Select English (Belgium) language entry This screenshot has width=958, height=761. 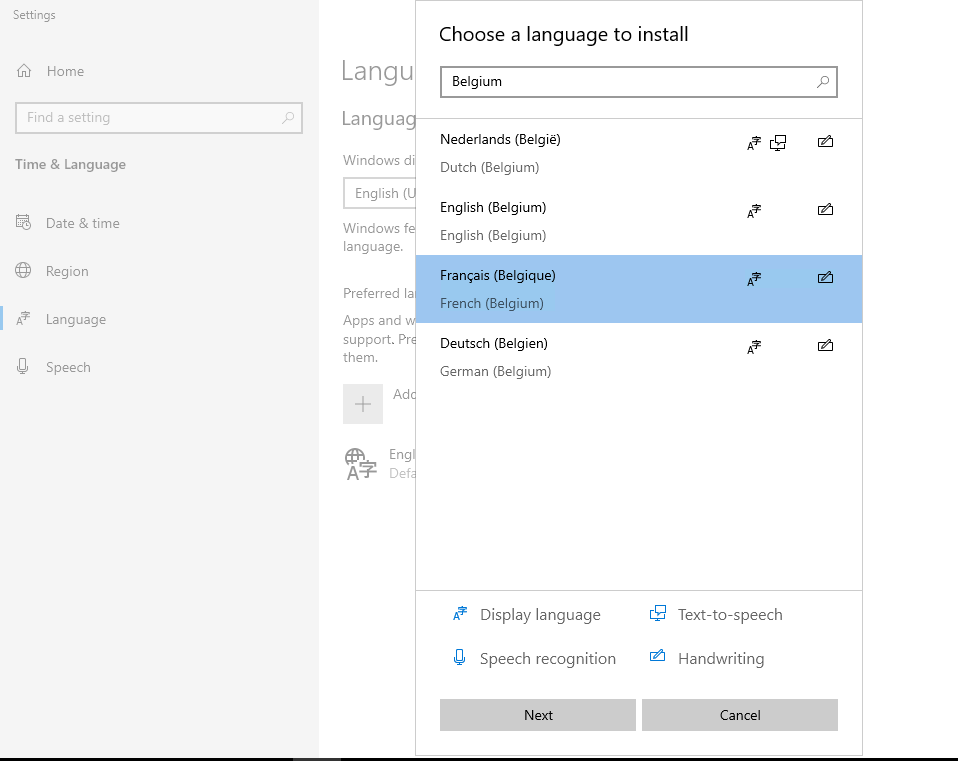(x=638, y=221)
